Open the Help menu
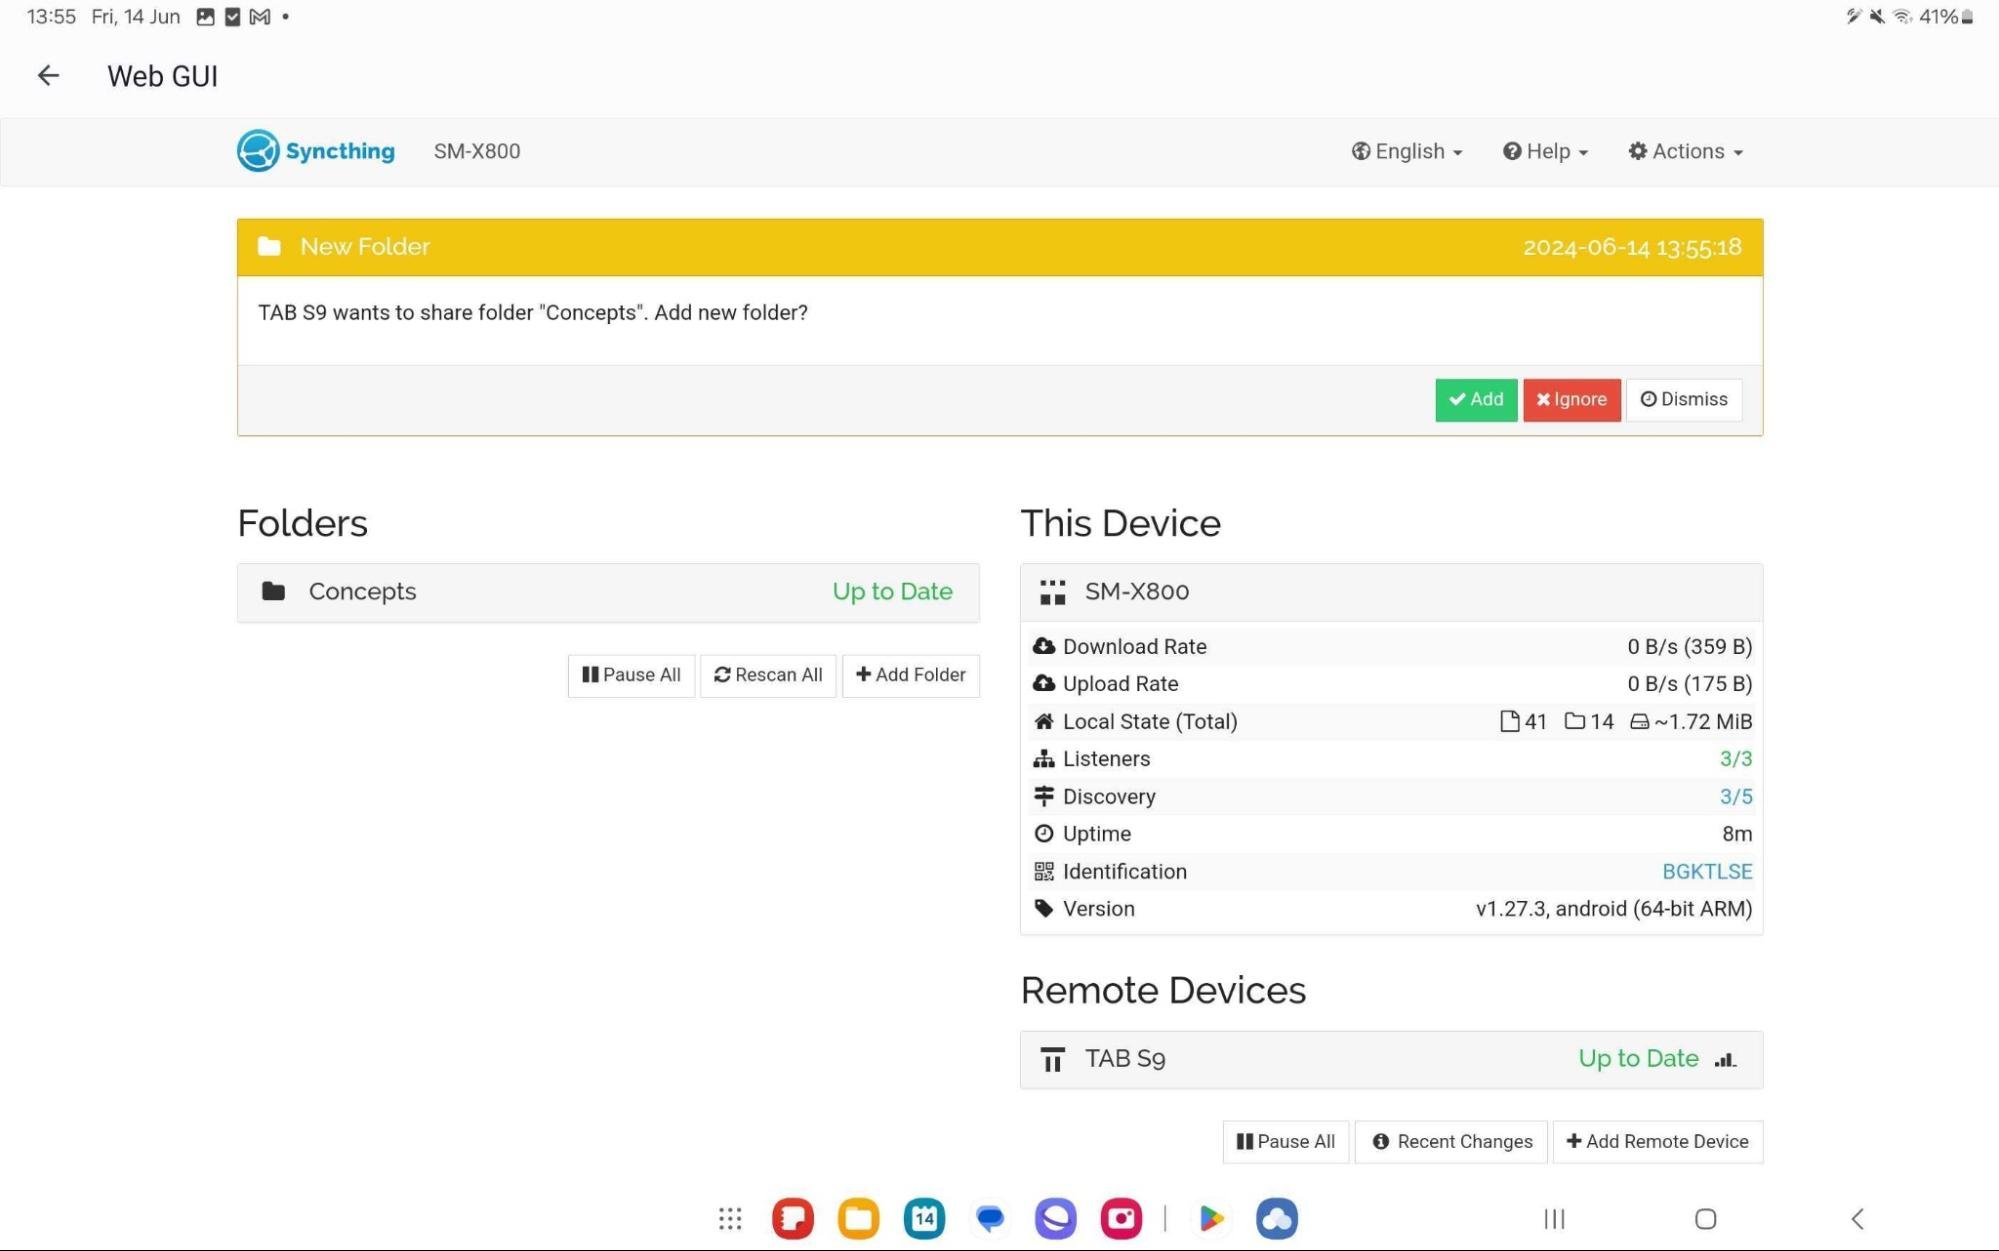Image resolution: width=1999 pixels, height=1251 pixels. pyautogui.click(x=1545, y=151)
